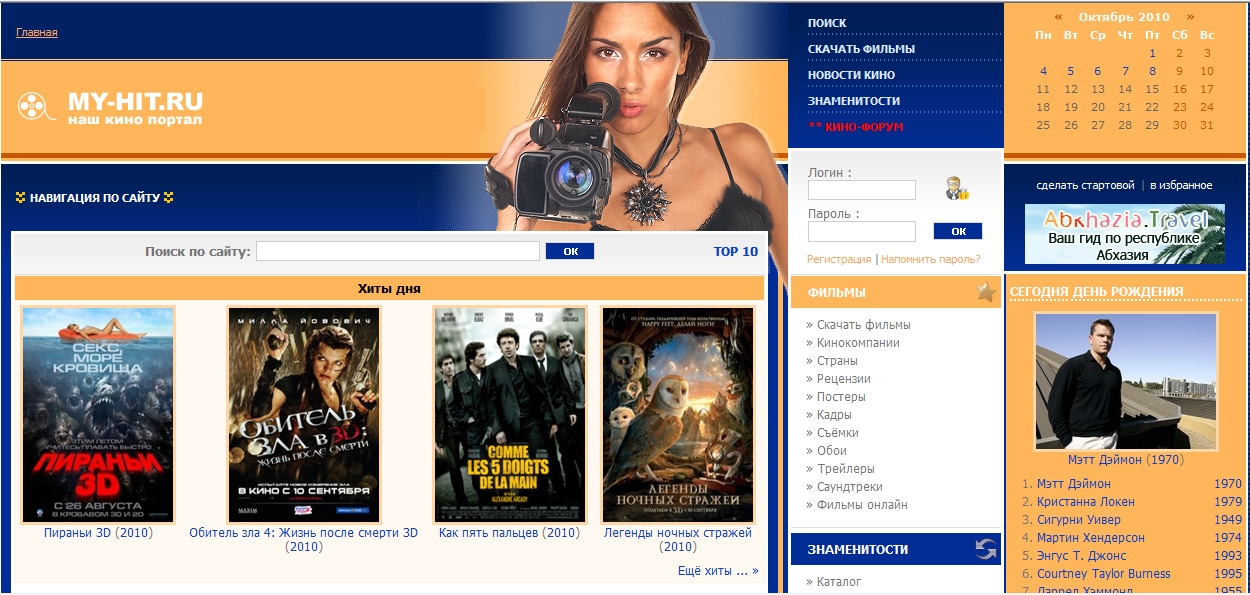Screen dimensions: 1250x595
Task: Open Каталог link under ЗНАМЕНИТОСТИ
Action: point(839,581)
